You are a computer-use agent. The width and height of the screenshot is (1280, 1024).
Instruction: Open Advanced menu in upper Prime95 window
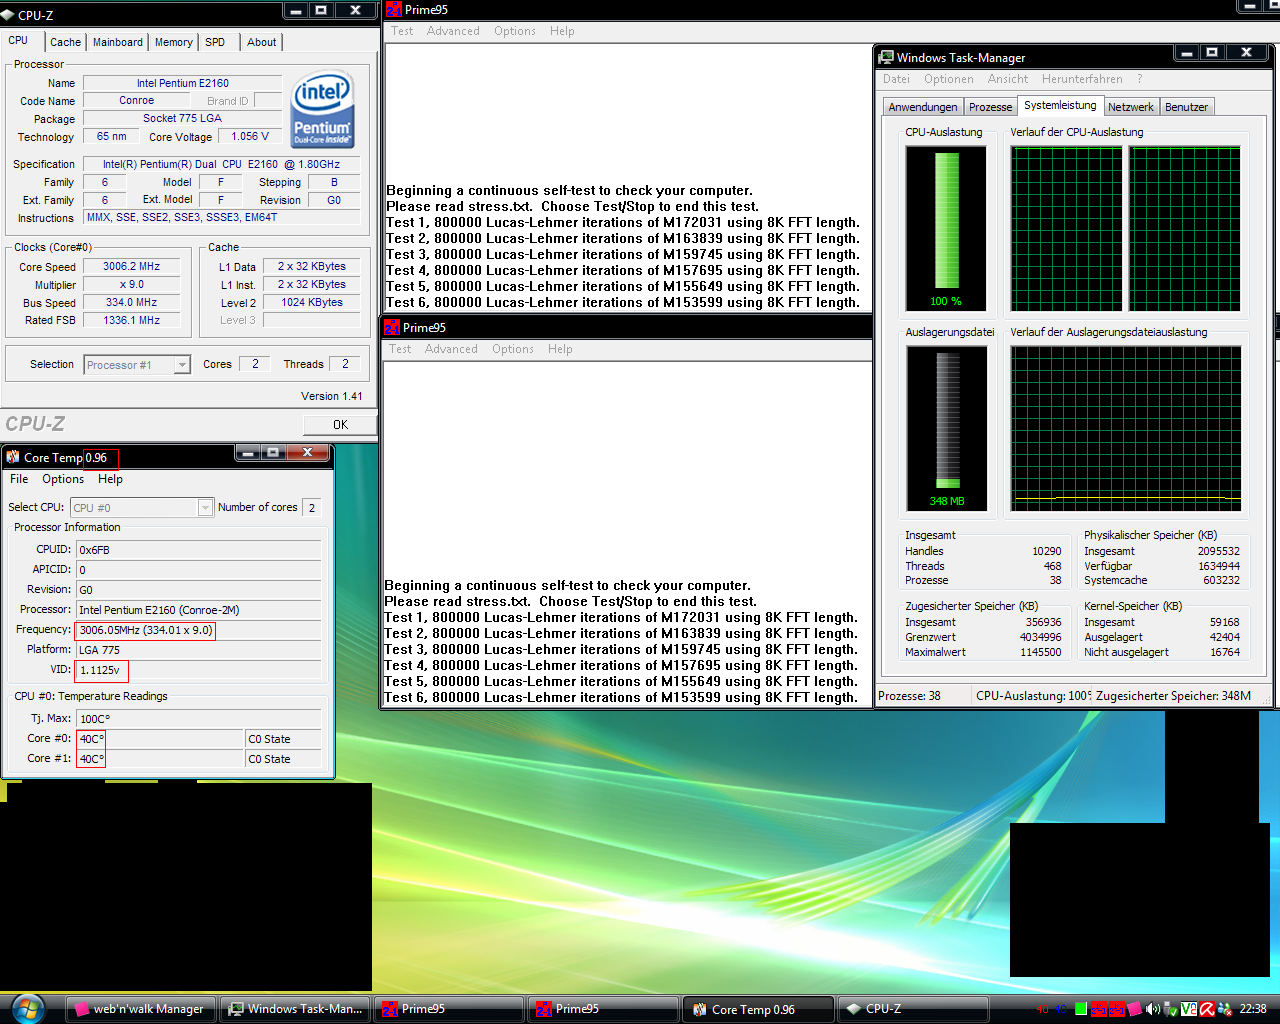[453, 31]
